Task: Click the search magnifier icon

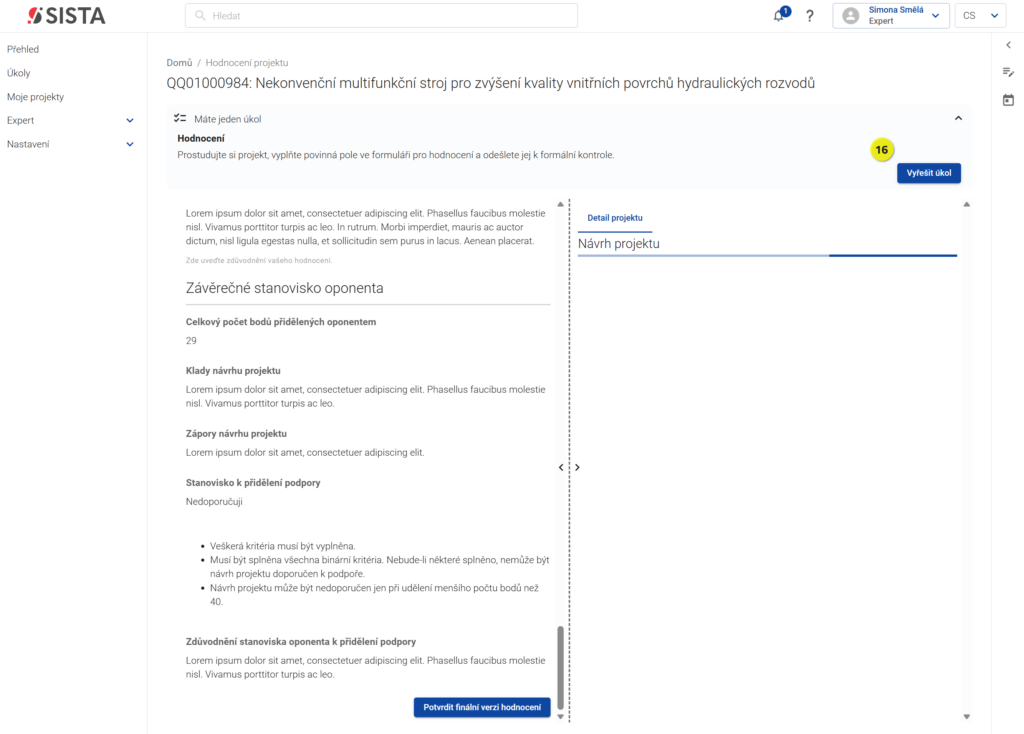Action: tap(200, 16)
